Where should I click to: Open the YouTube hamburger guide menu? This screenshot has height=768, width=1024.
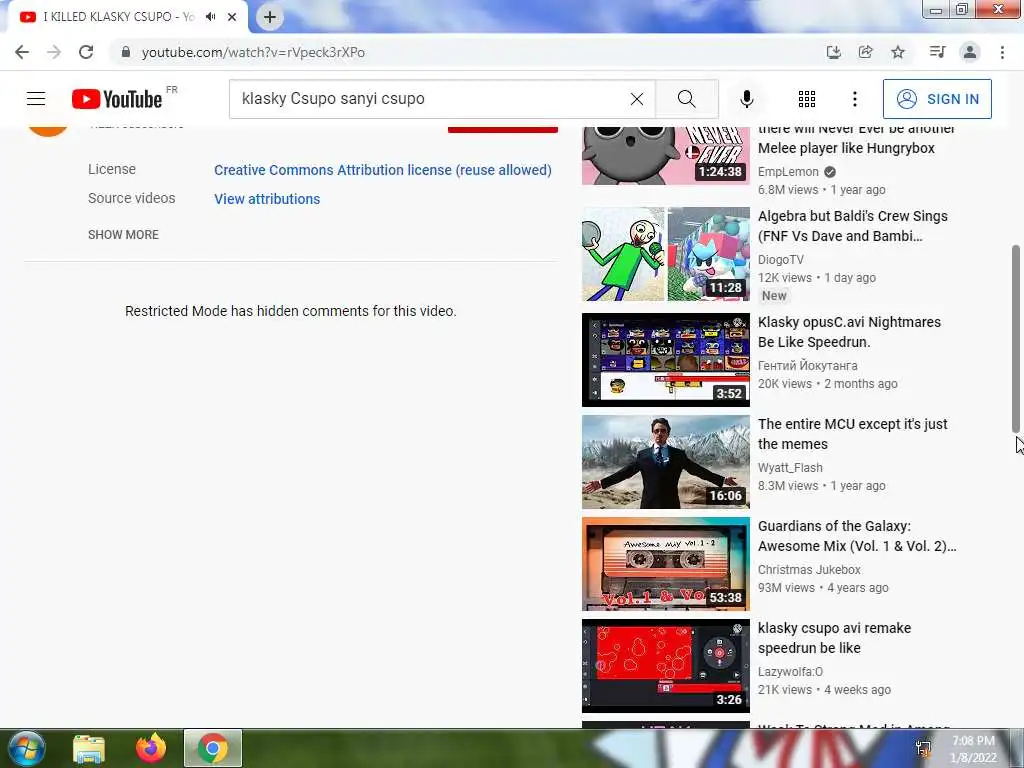36,99
